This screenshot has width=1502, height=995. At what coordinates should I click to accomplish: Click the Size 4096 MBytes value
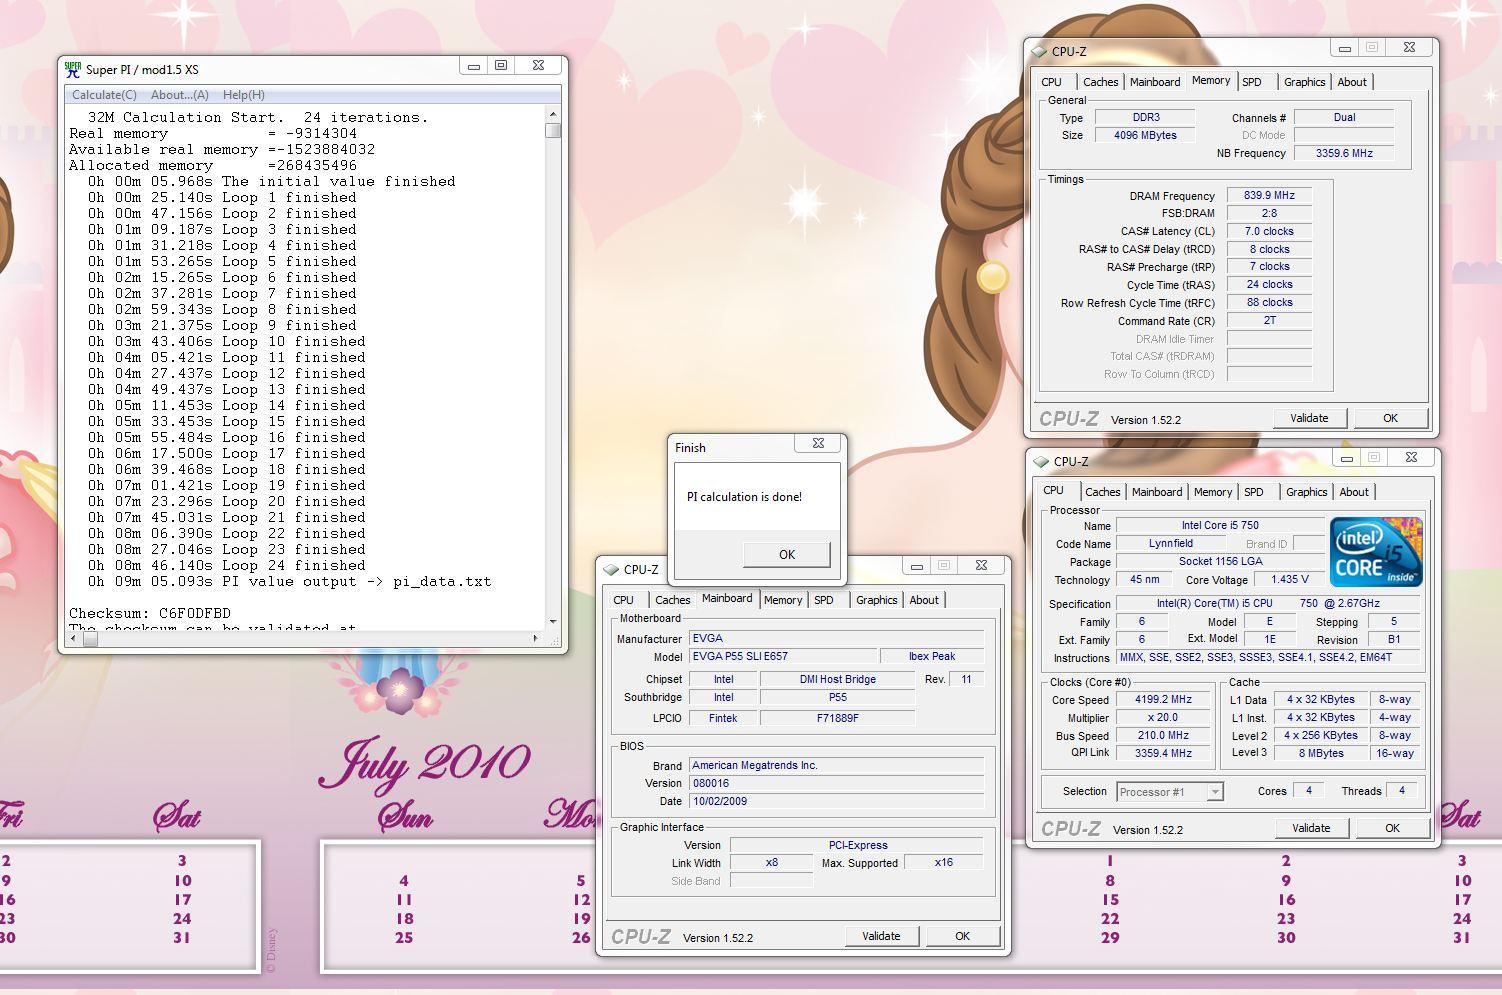(1145, 135)
